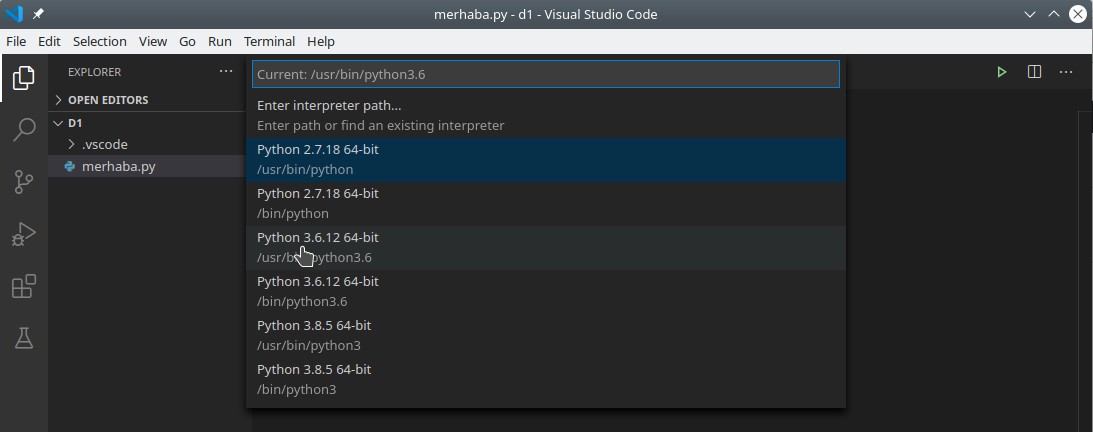Open the Explorer view in the activity bar

(24, 77)
